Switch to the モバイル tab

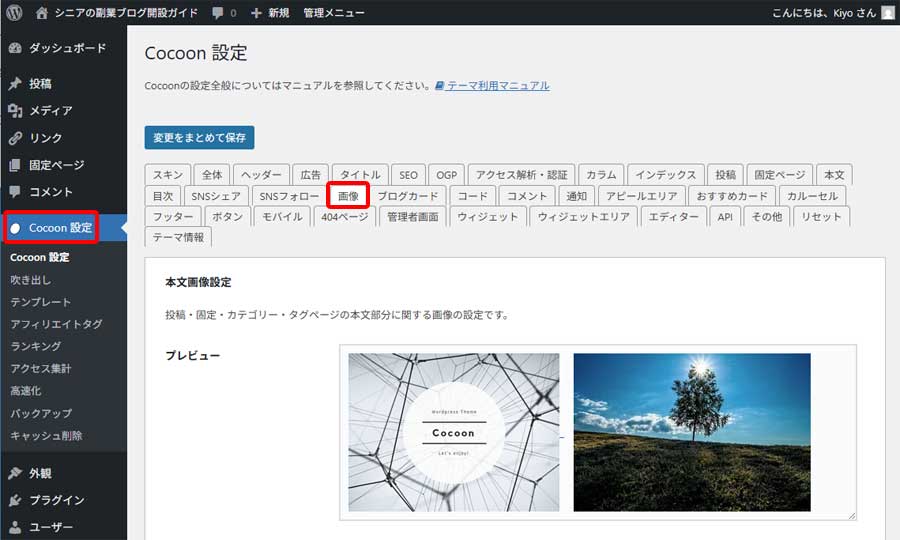tap(282, 216)
